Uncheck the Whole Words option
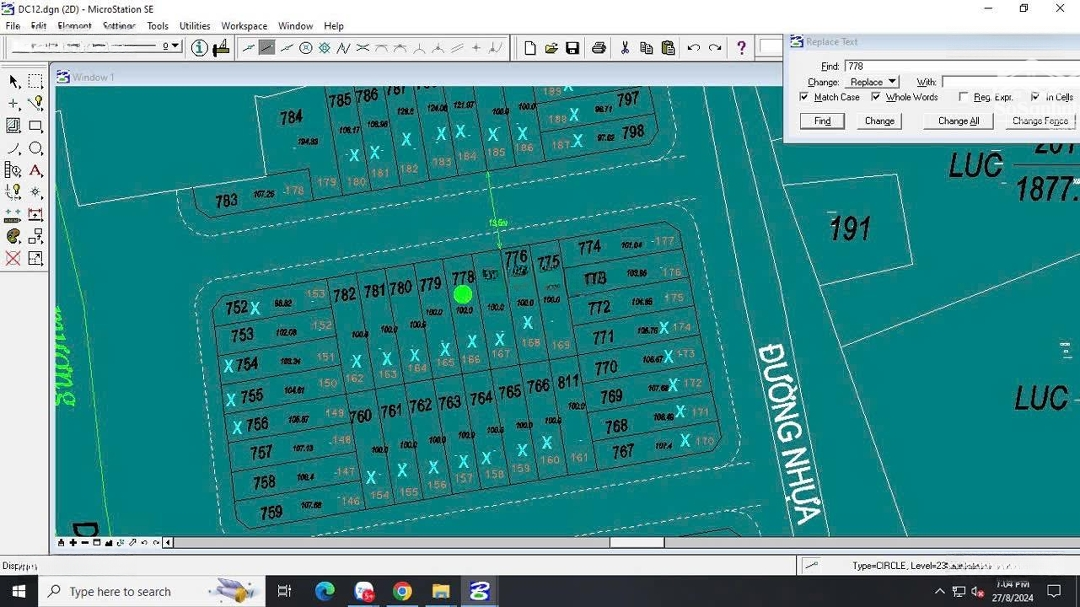1080x607 pixels. (876, 97)
